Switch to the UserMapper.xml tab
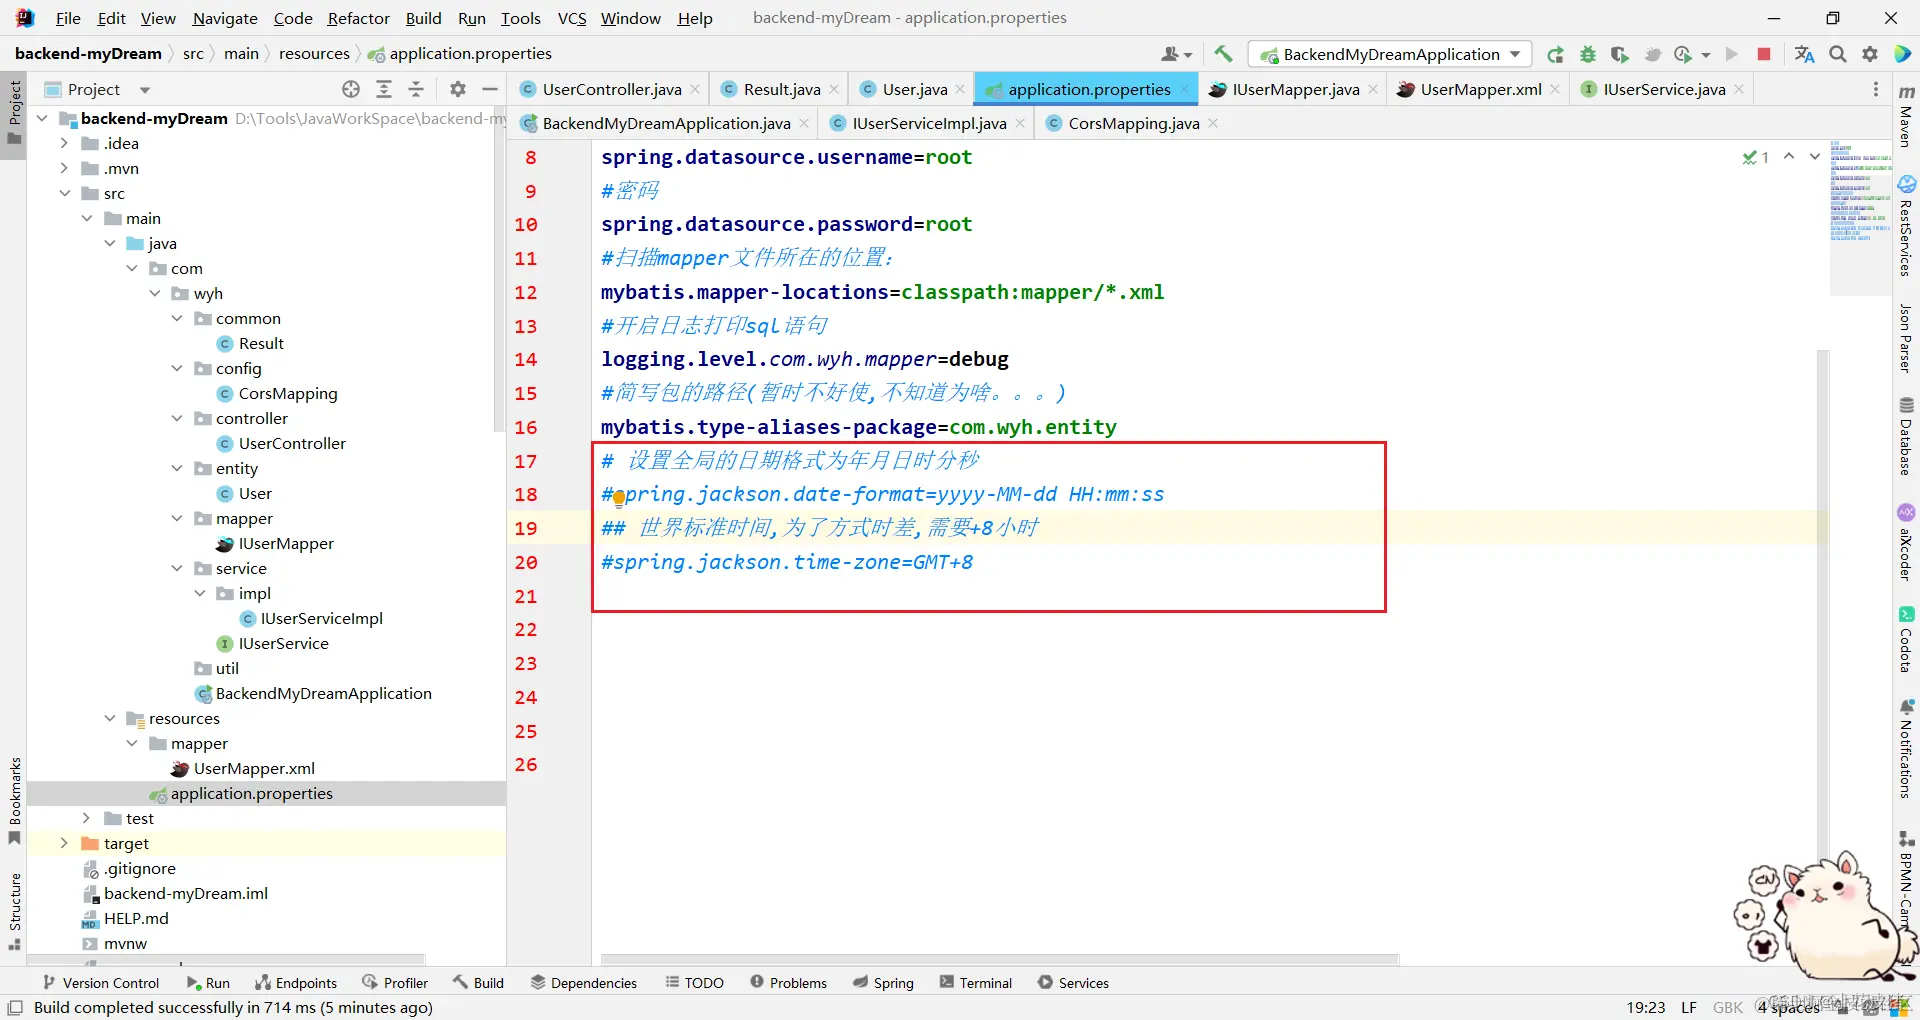This screenshot has width=1920, height=1020. point(1479,89)
